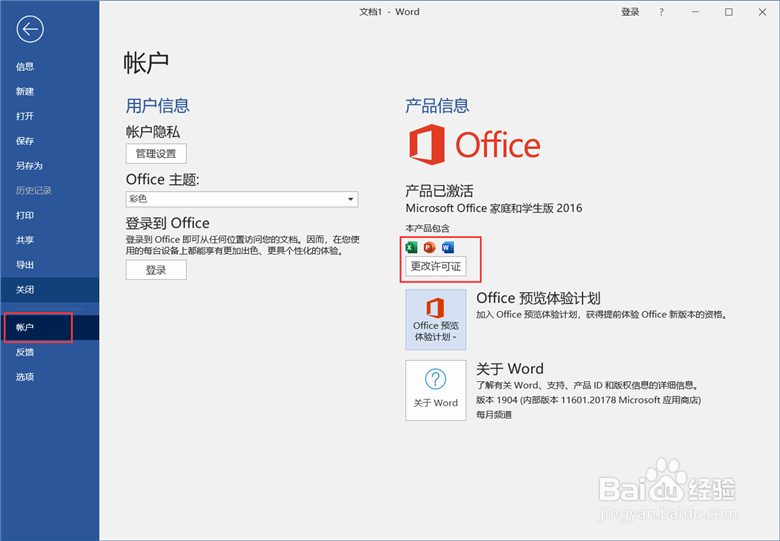780x541 pixels.
Task: Open the Office 主题 彩色 dropdown
Action: click(x=242, y=199)
